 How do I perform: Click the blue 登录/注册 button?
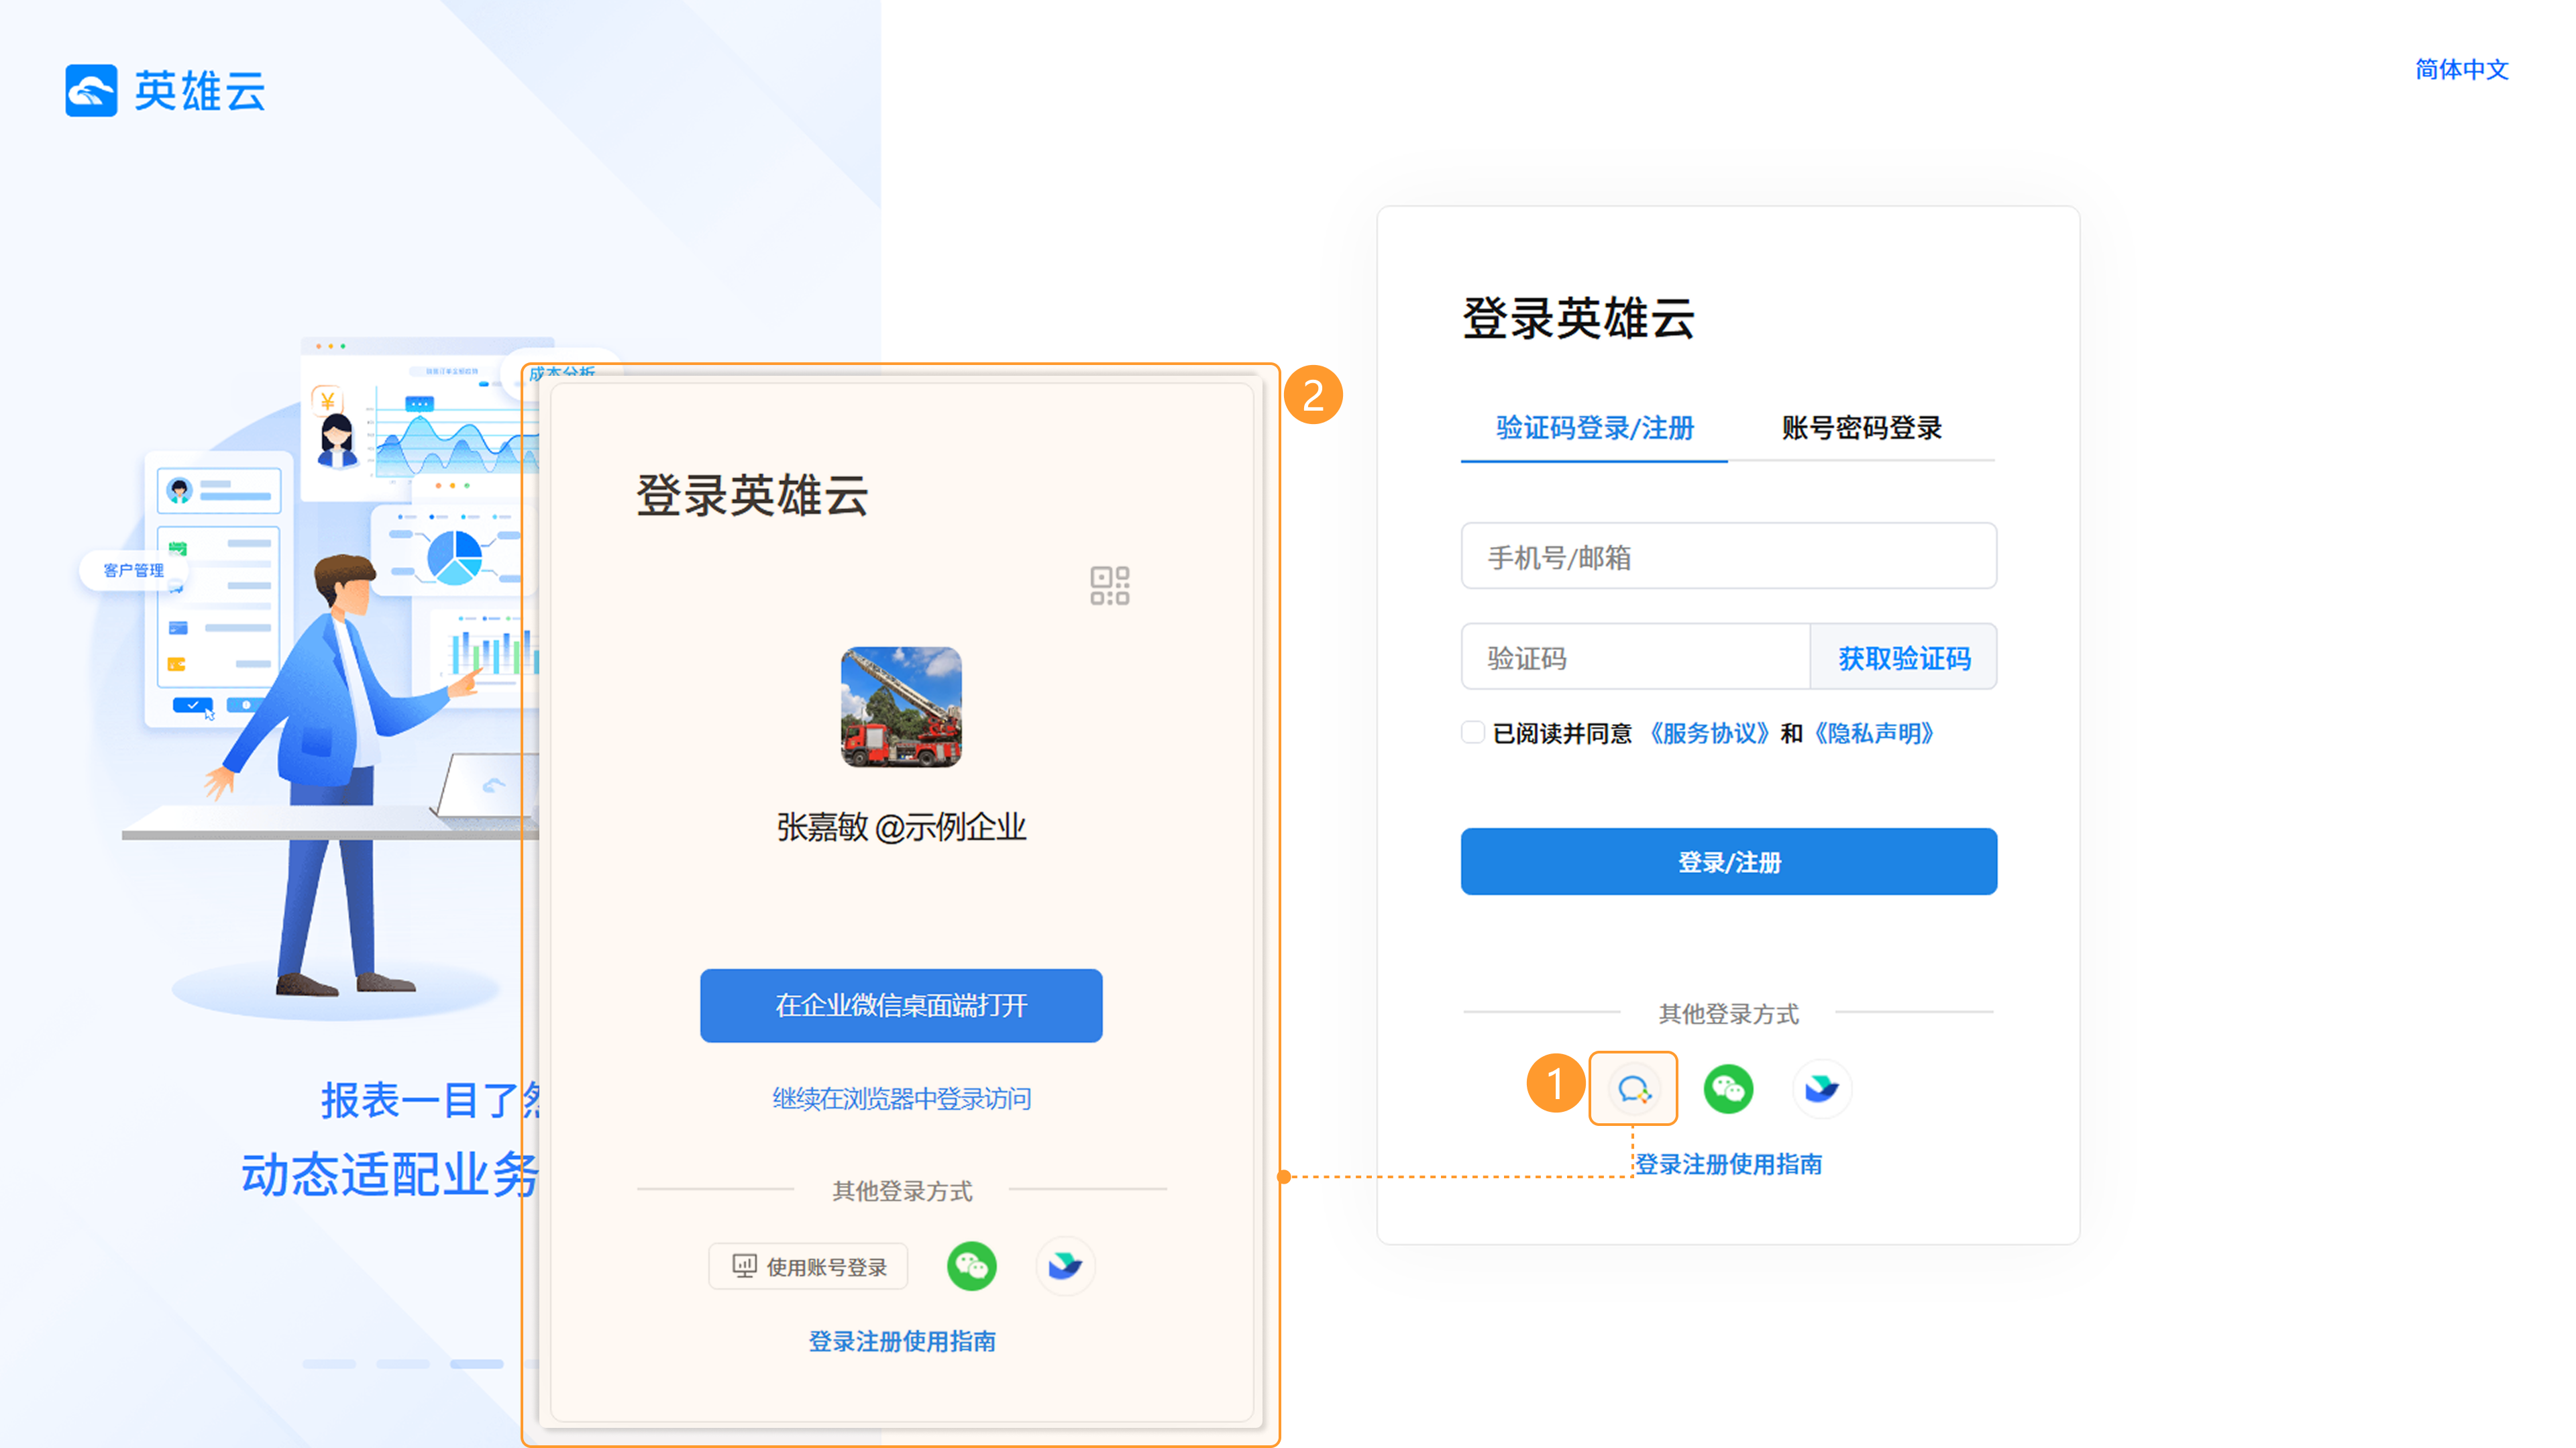1728,861
